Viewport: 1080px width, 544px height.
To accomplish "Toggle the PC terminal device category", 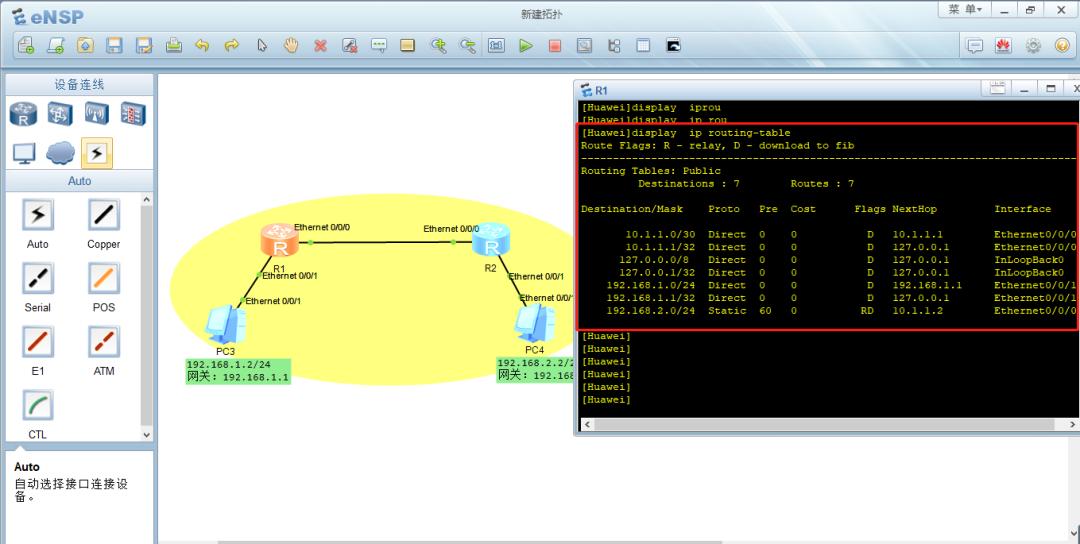I will [24, 153].
